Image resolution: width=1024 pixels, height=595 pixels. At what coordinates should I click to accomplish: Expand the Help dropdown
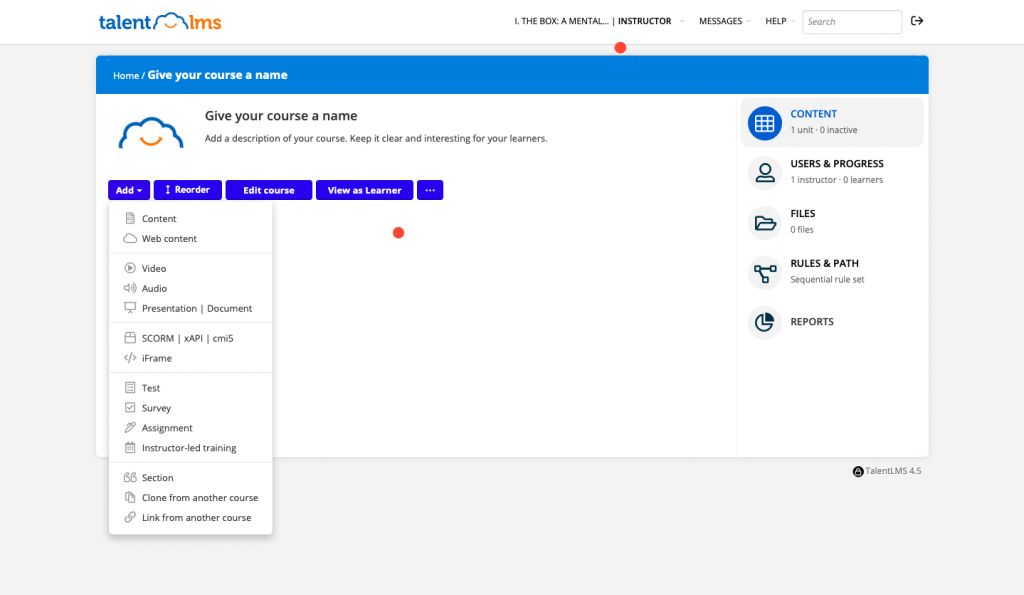tap(780, 21)
